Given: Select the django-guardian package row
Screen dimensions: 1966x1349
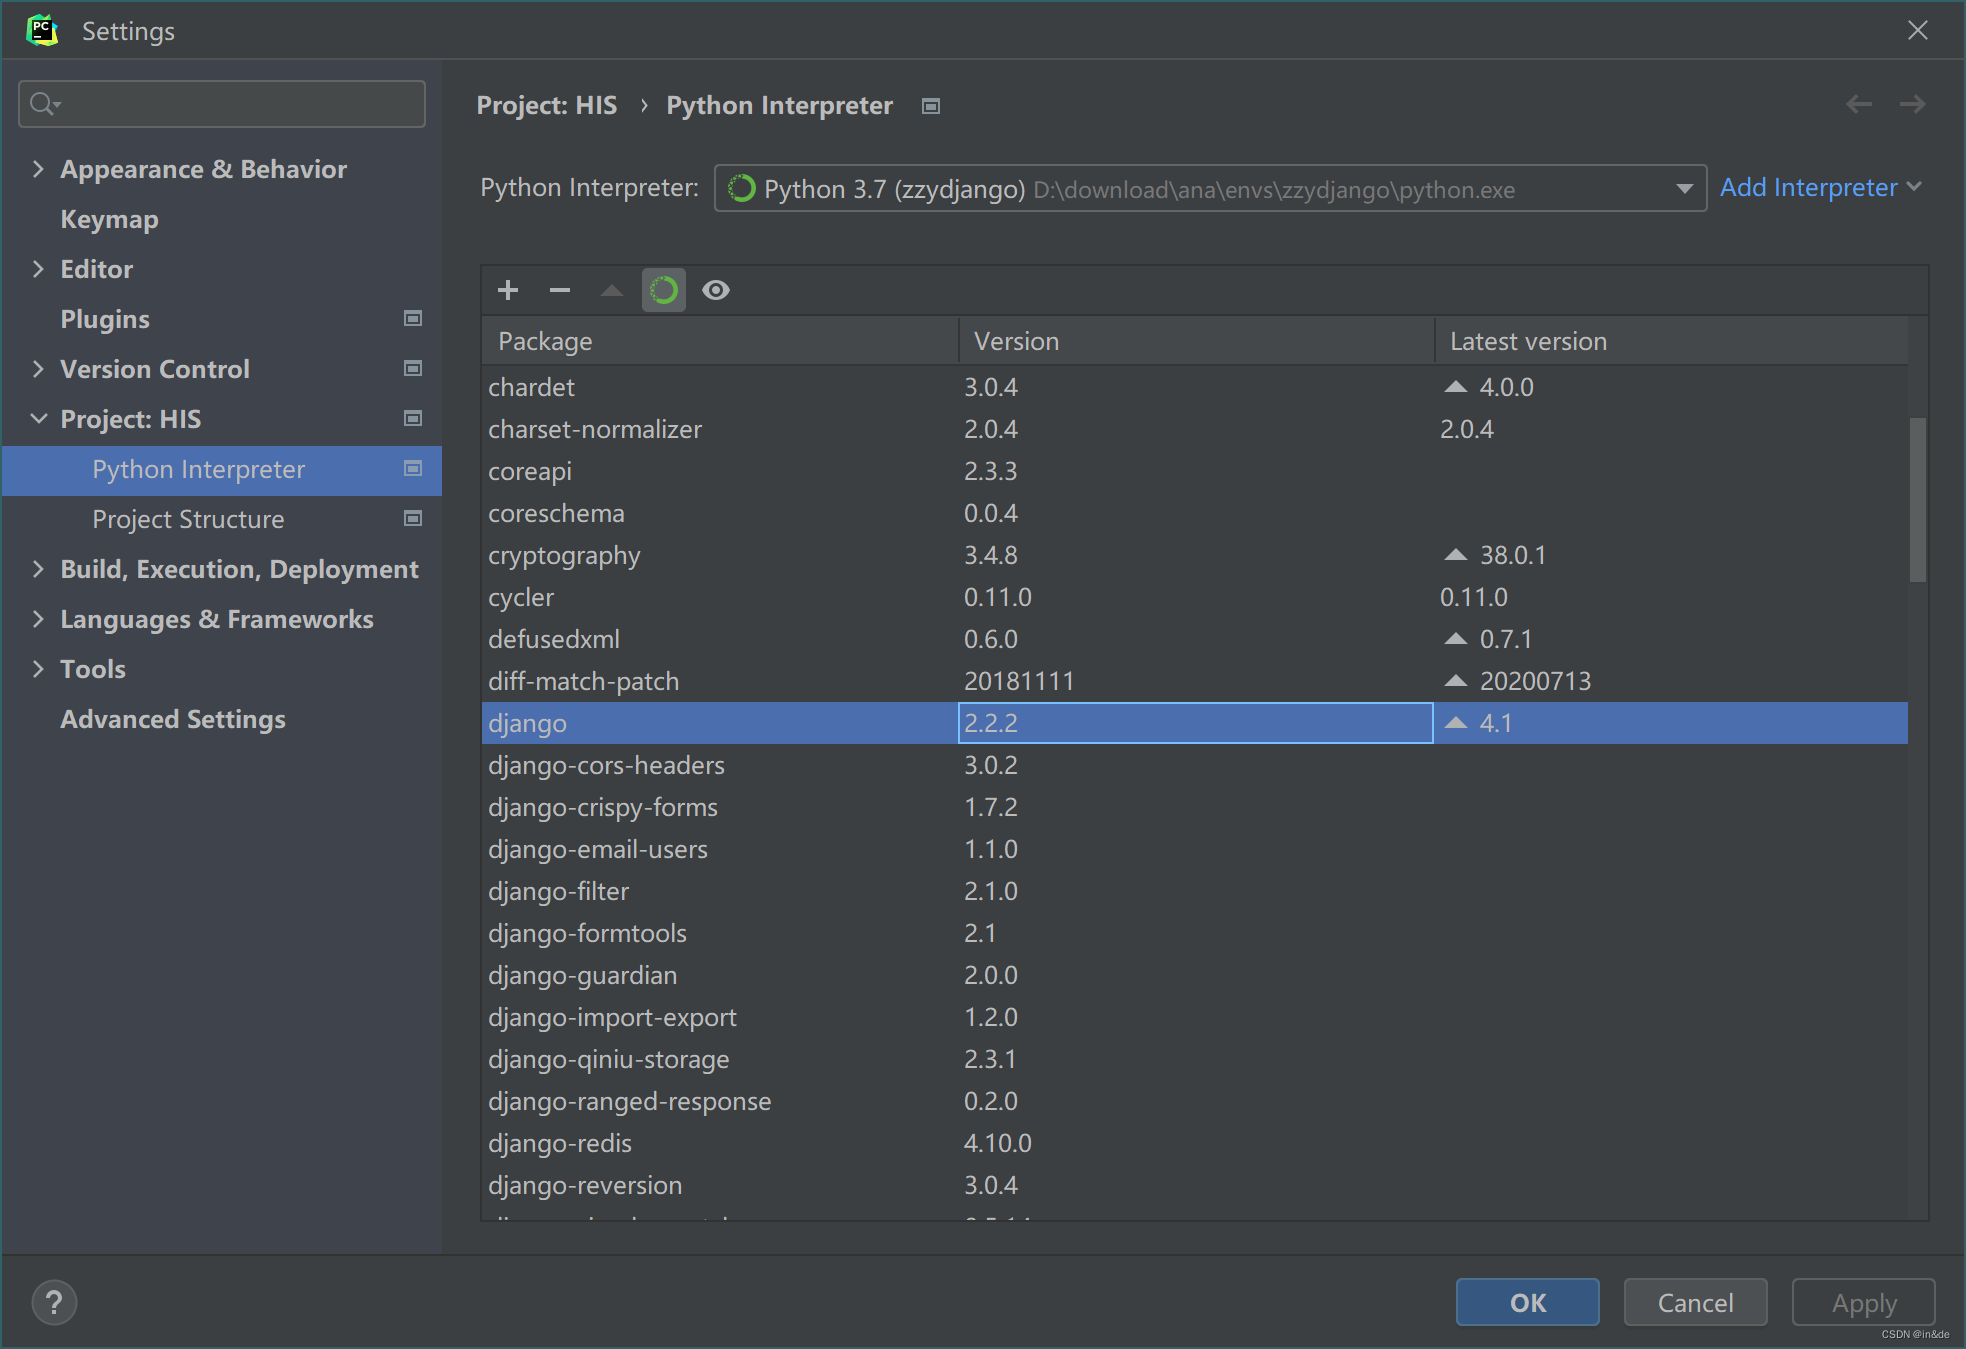Looking at the screenshot, I should tap(1195, 975).
